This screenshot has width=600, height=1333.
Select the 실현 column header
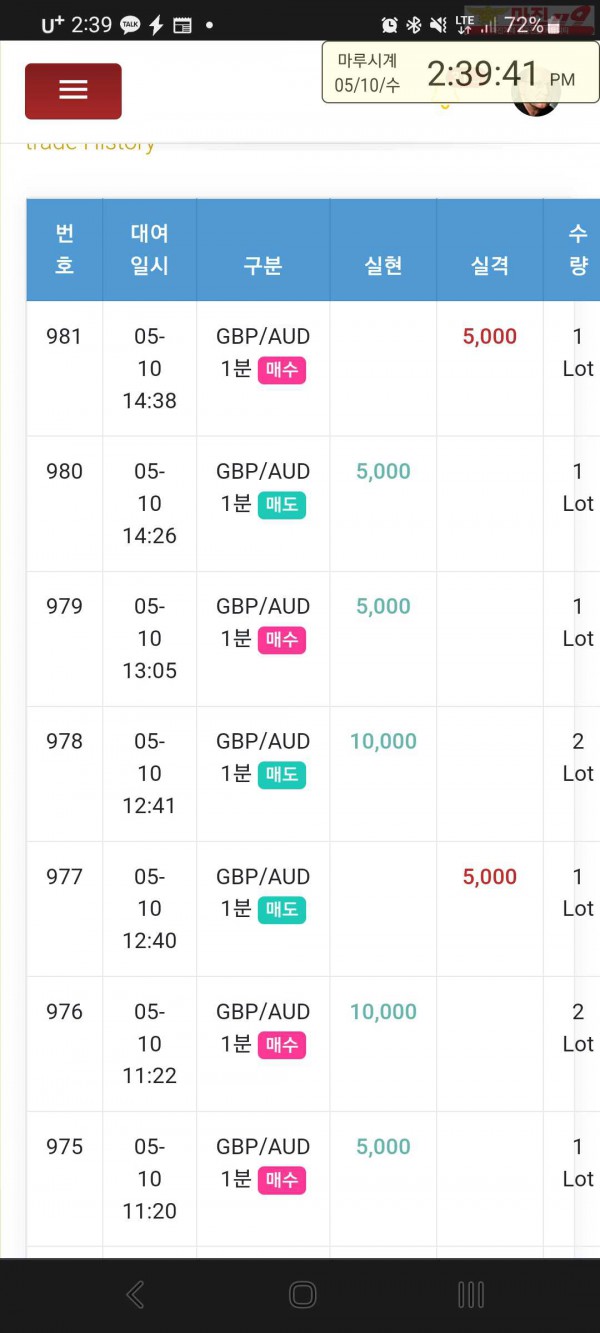[x=384, y=250]
